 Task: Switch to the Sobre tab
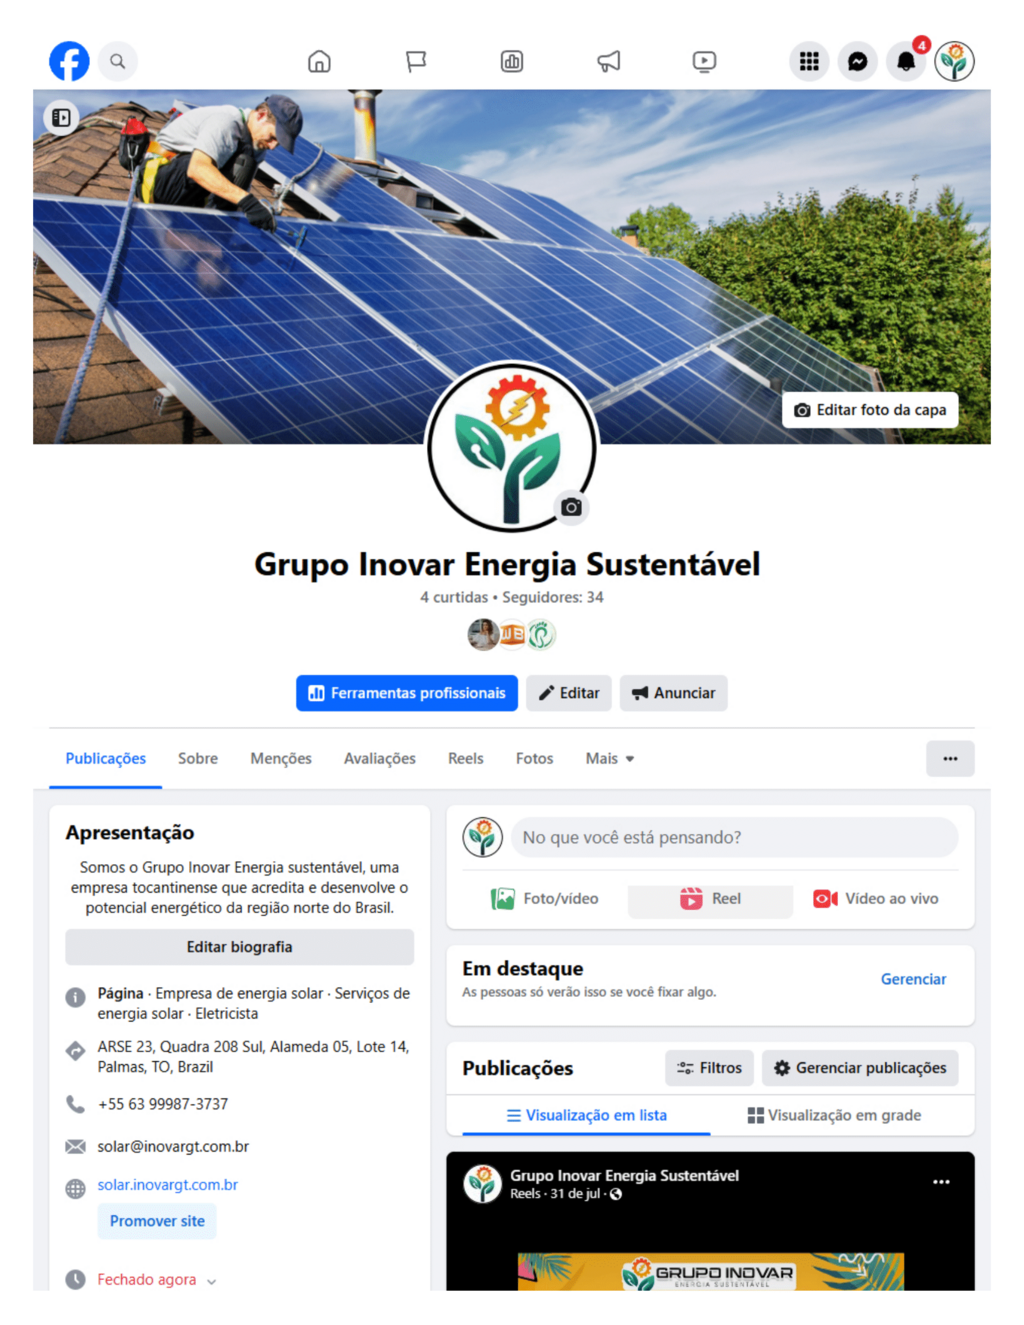[198, 758]
